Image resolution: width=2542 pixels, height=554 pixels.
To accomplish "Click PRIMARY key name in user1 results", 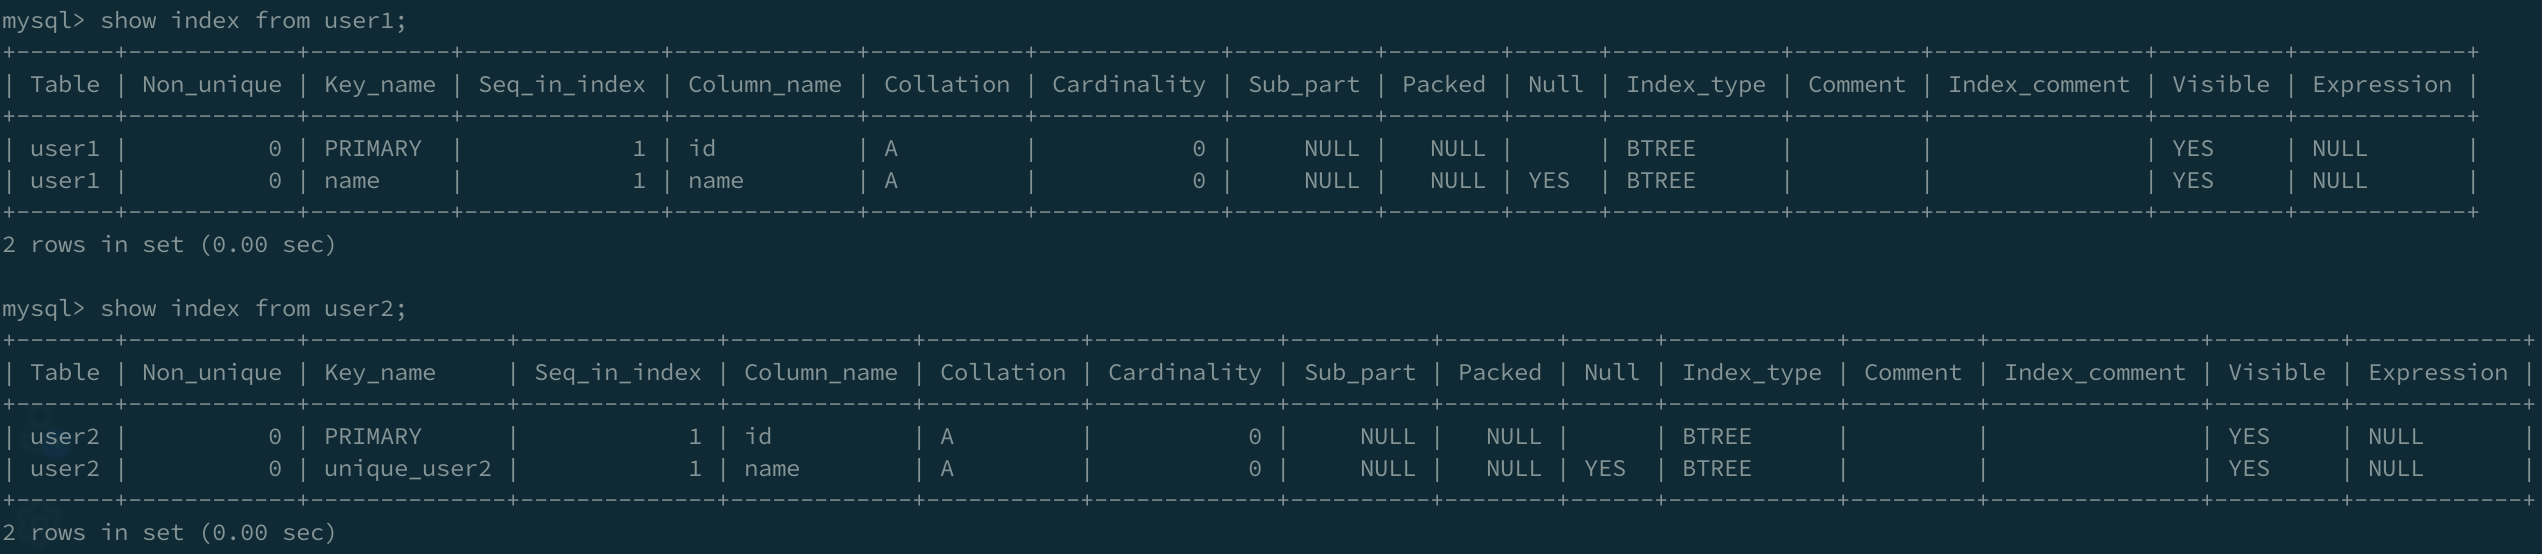I will (373, 149).
